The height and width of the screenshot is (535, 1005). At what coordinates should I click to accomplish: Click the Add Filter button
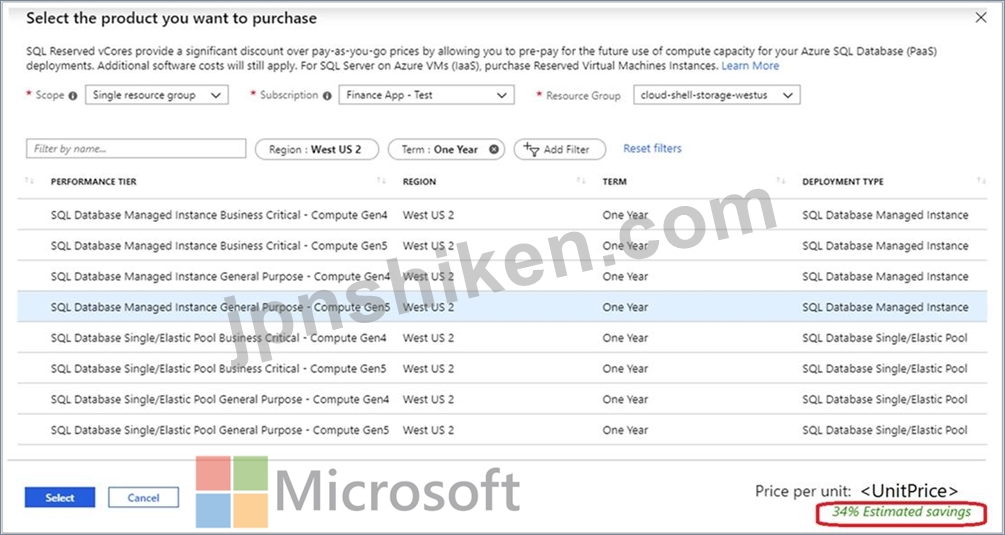tap(560, 149)
